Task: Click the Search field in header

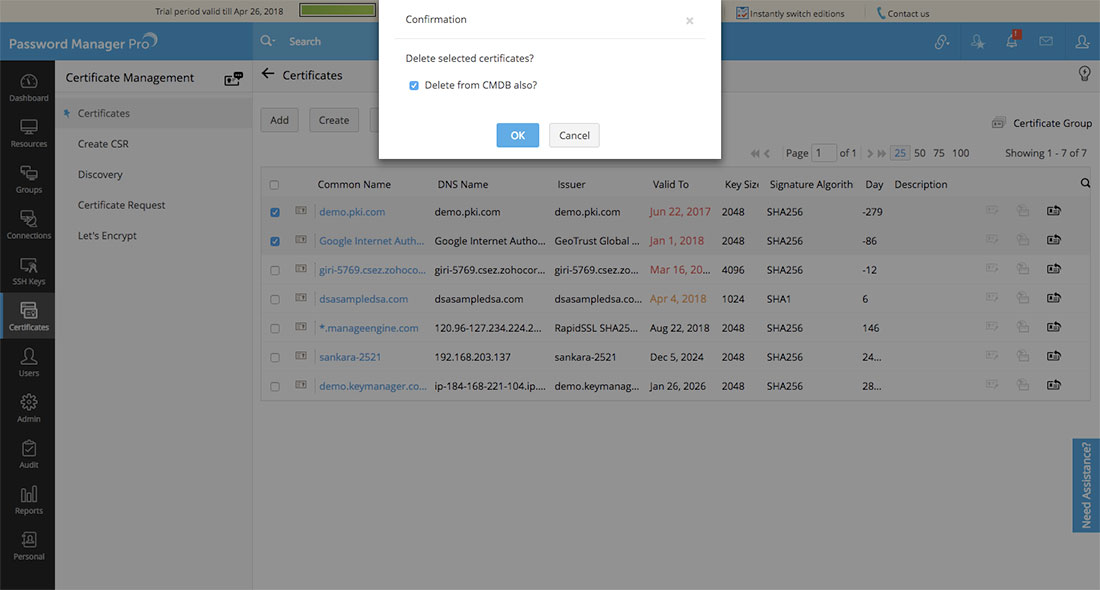Action: (x=304, y=41)
